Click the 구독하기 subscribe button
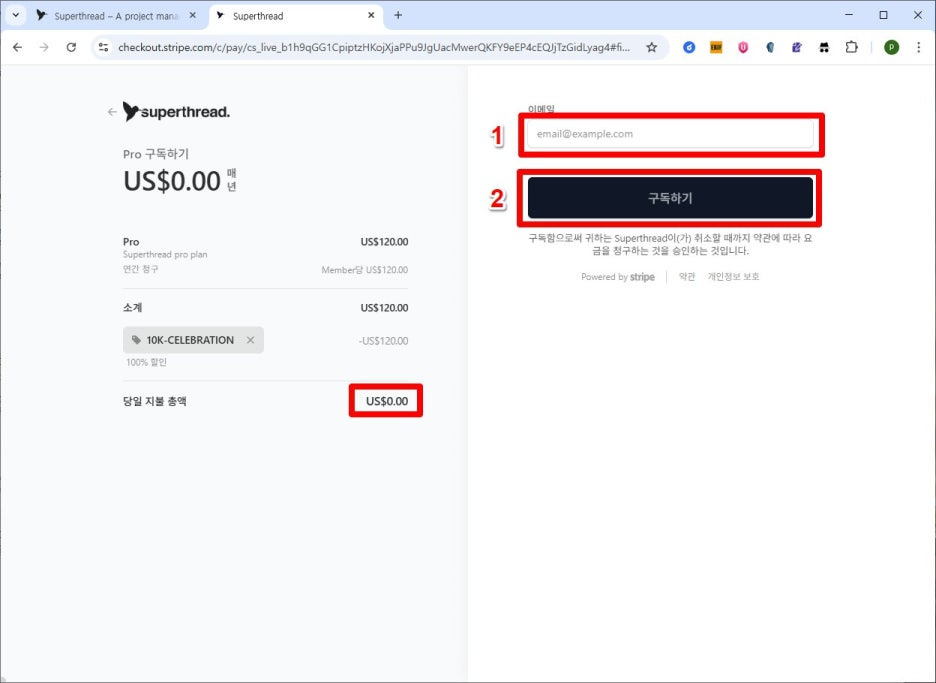936x683 pixels. click(x=670, y=198)
